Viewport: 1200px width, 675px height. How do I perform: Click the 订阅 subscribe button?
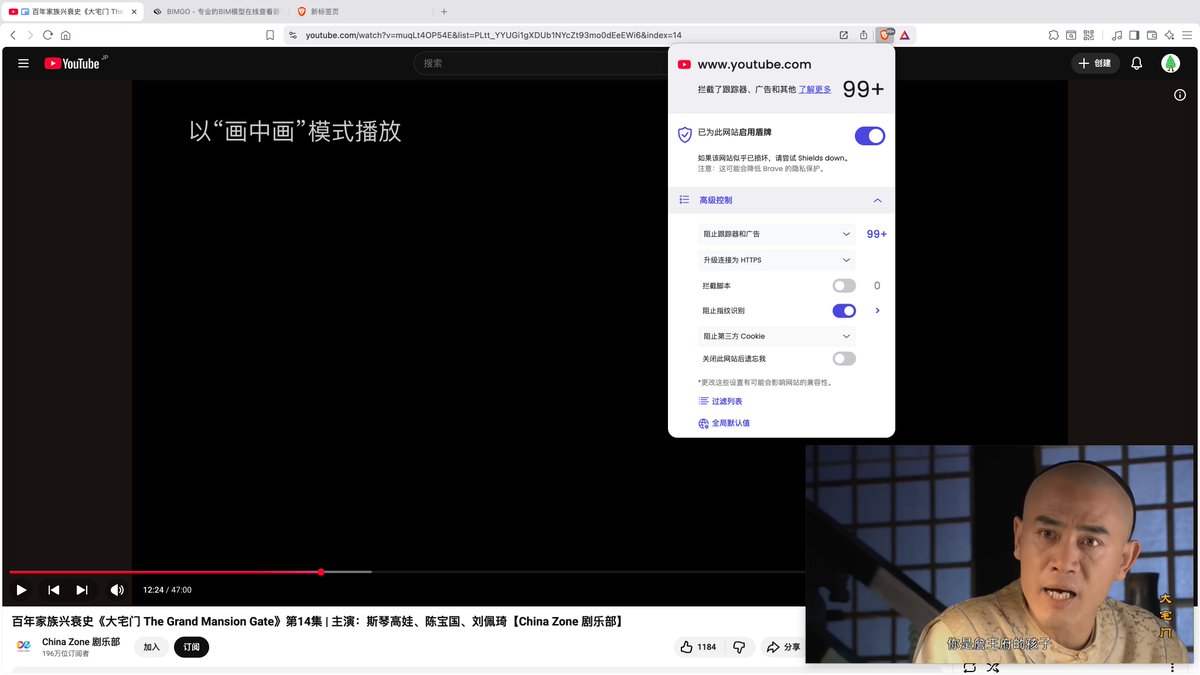tap(191, 647)
